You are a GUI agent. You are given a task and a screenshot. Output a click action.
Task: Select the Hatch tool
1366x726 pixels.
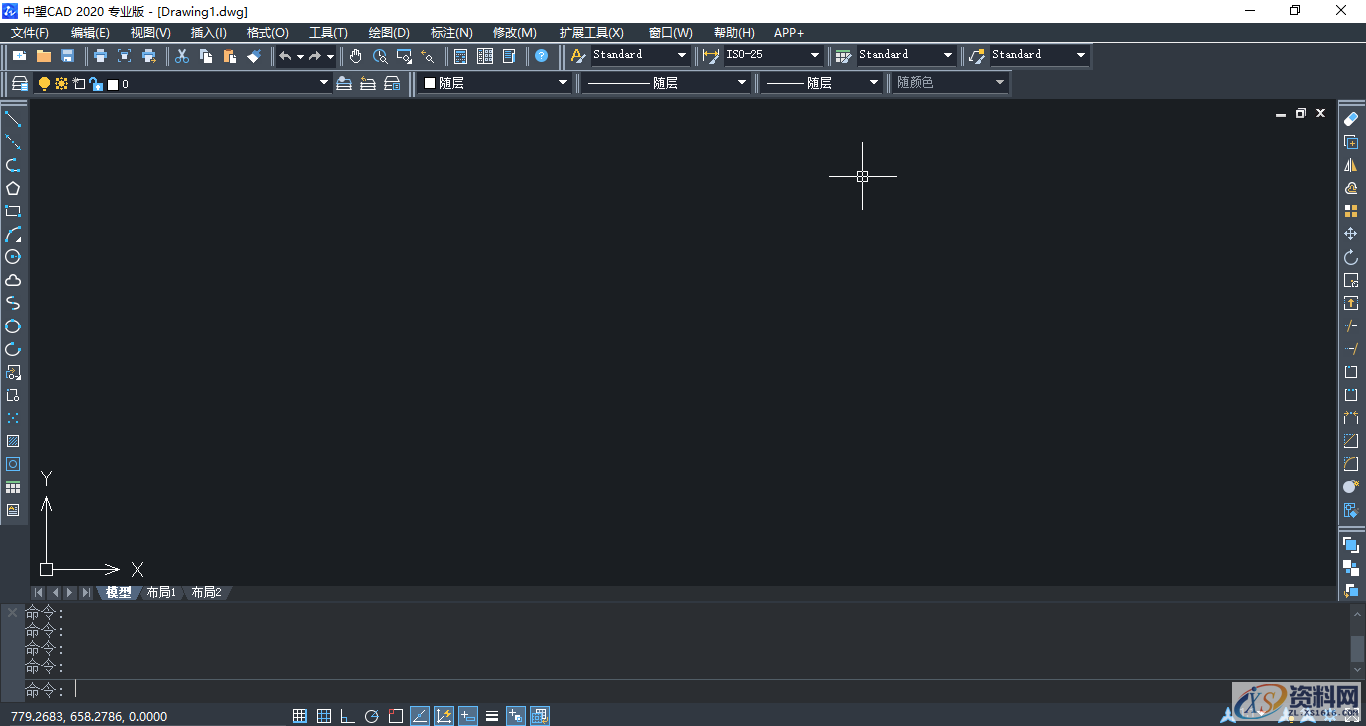13,441
